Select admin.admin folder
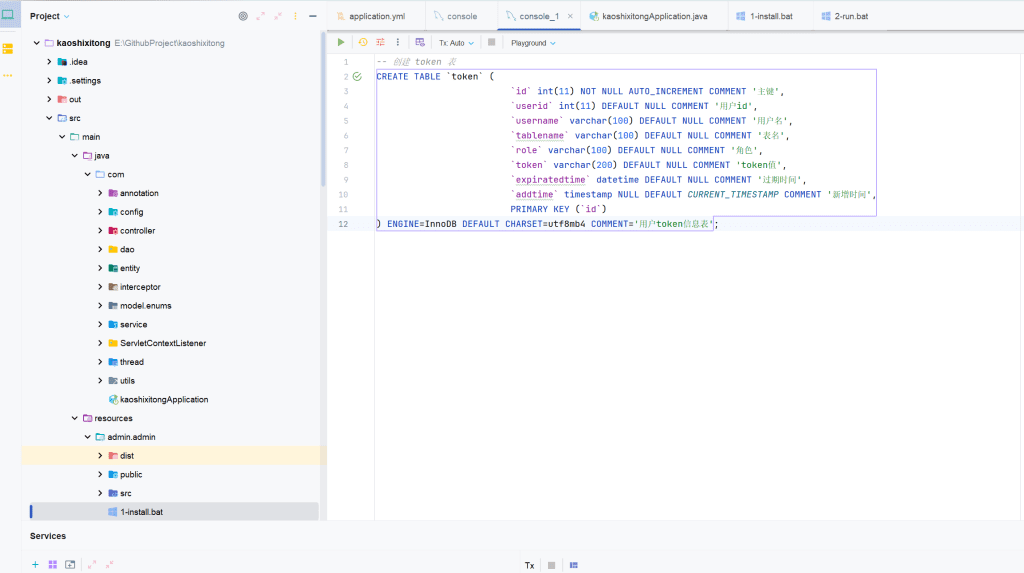1024x573 pixels. (x=131, y=437)
